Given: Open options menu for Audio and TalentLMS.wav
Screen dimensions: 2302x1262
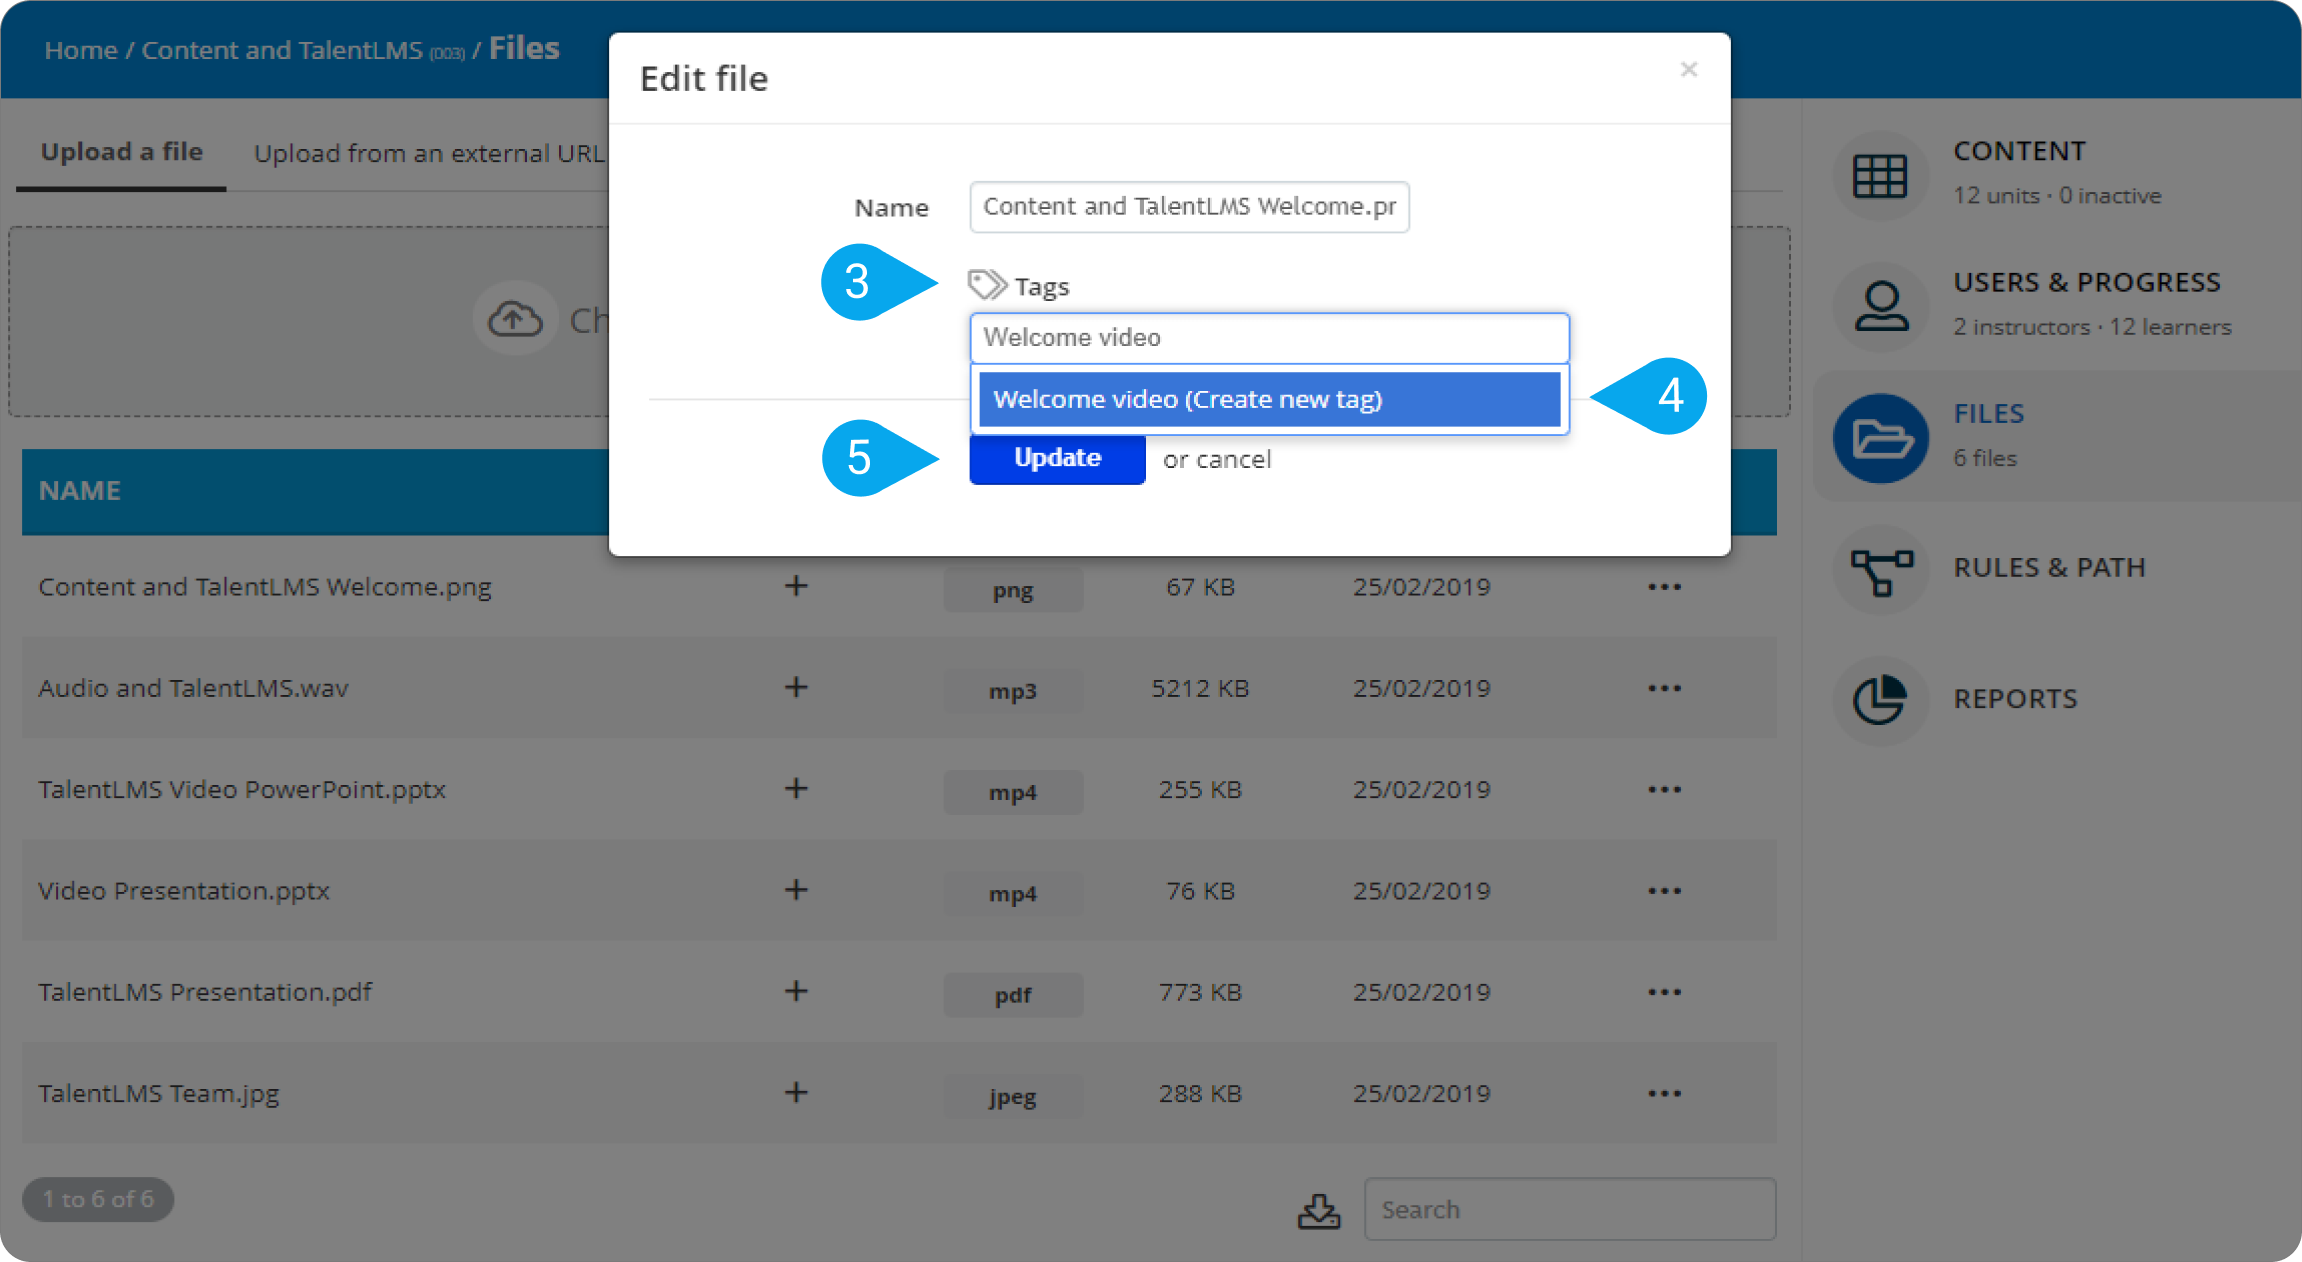Looking at the screenshot, I should tap(1664, 688).
